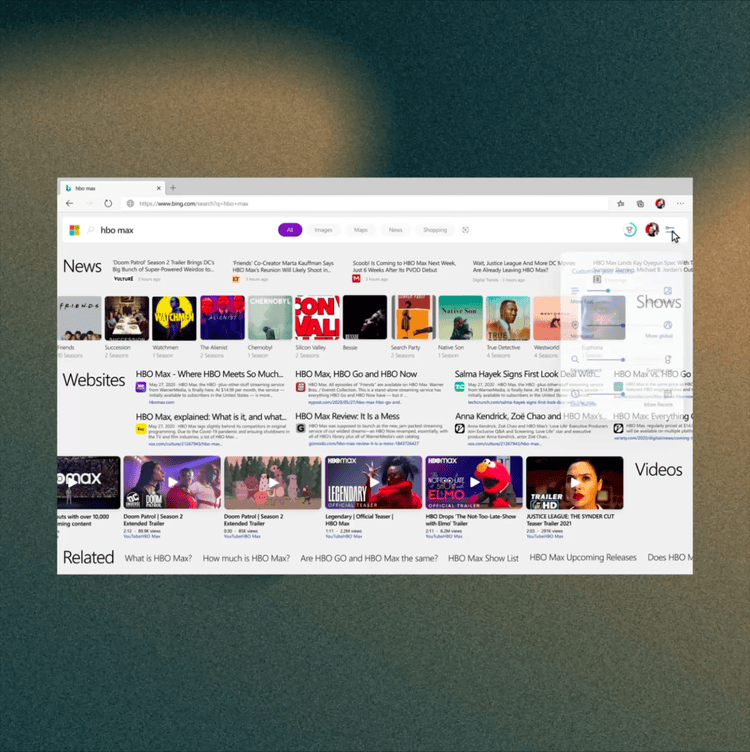The image size is (750, 752).
Task: Select the Bessie show thumbnail
Action: click(364, 317)
